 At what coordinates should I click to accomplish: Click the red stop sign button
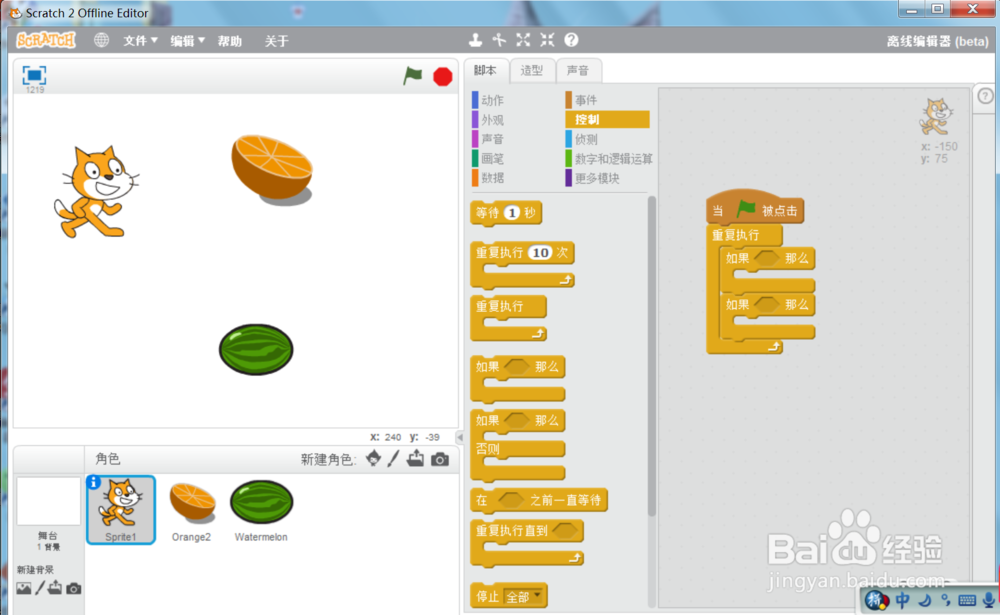443,77
